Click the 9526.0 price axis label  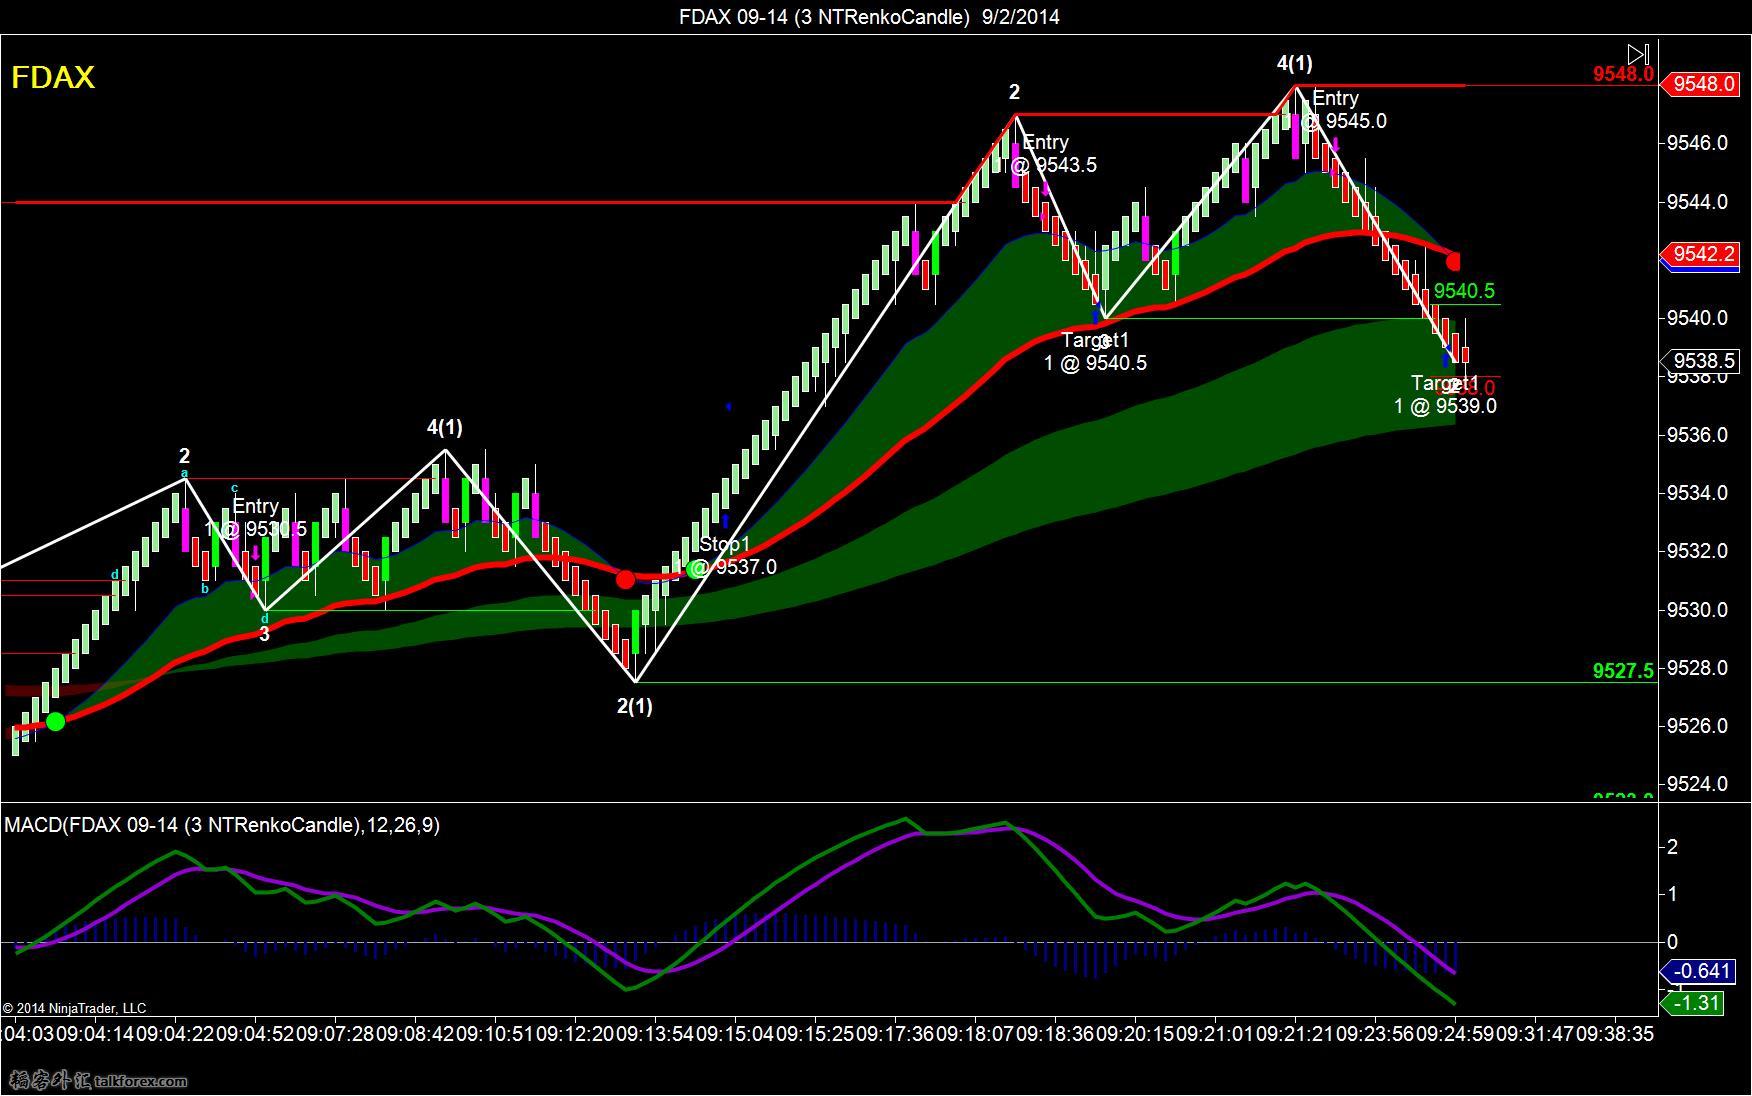[x=1697, y=726]
